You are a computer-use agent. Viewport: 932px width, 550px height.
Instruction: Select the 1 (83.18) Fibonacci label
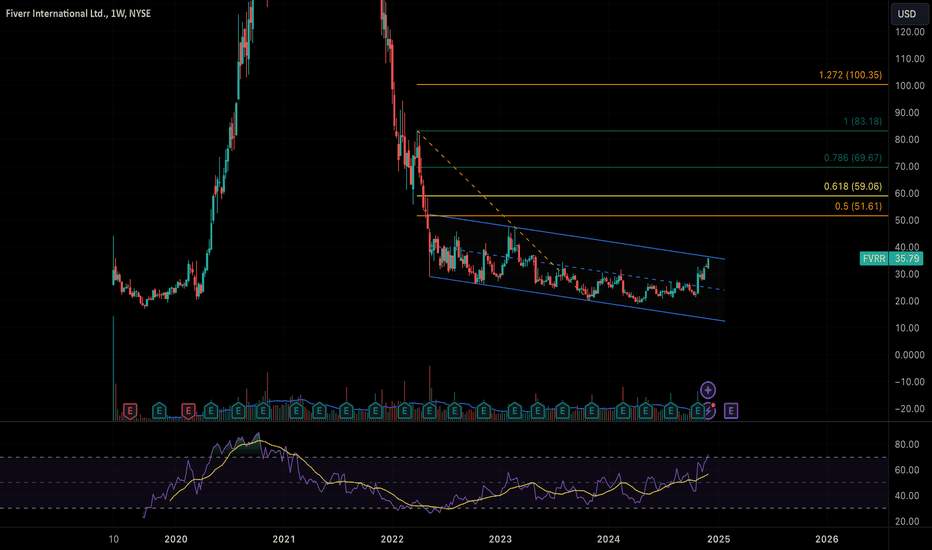[x=862, y=121]
